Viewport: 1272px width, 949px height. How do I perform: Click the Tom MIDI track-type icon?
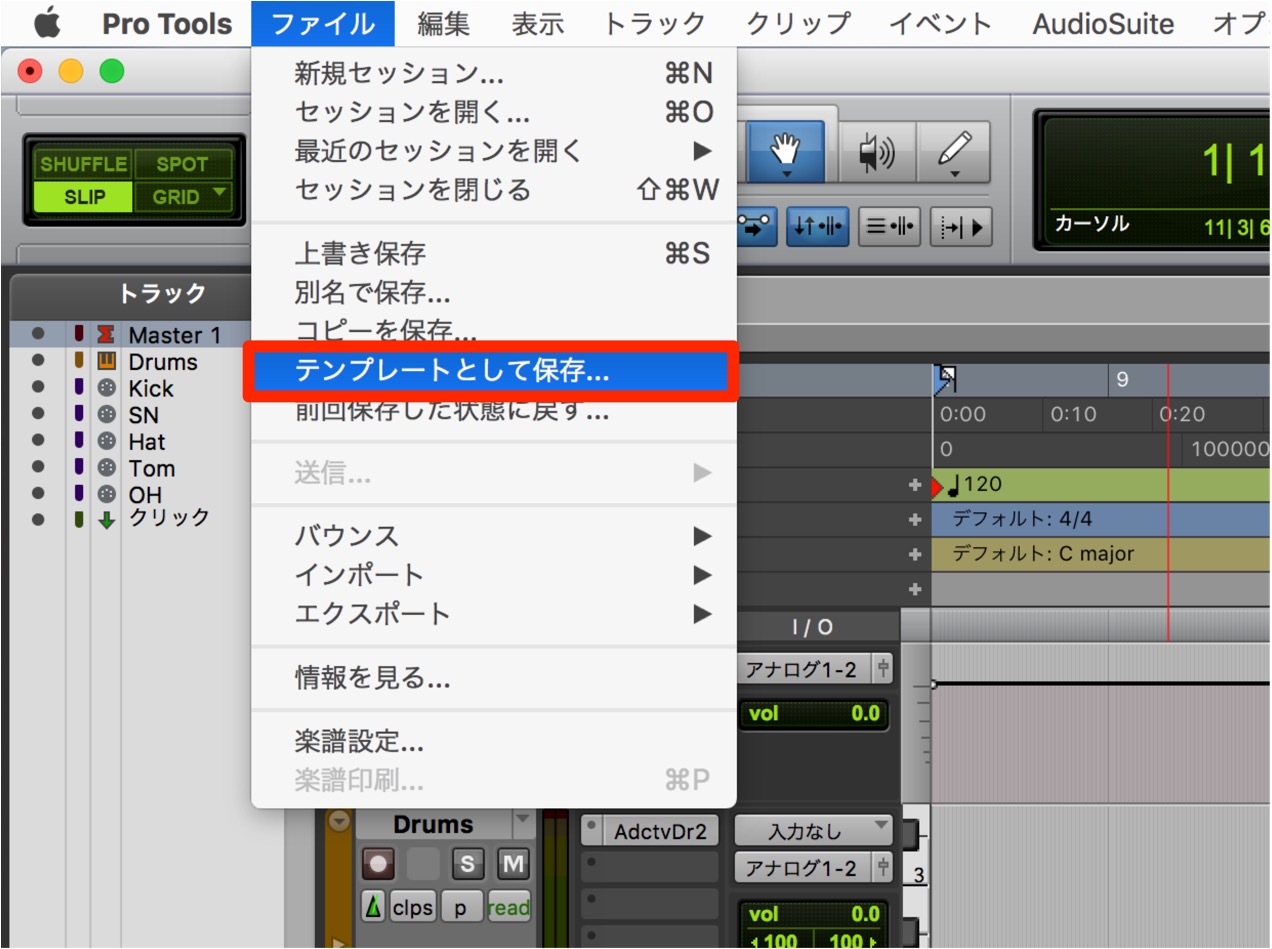tap(106, 468)
